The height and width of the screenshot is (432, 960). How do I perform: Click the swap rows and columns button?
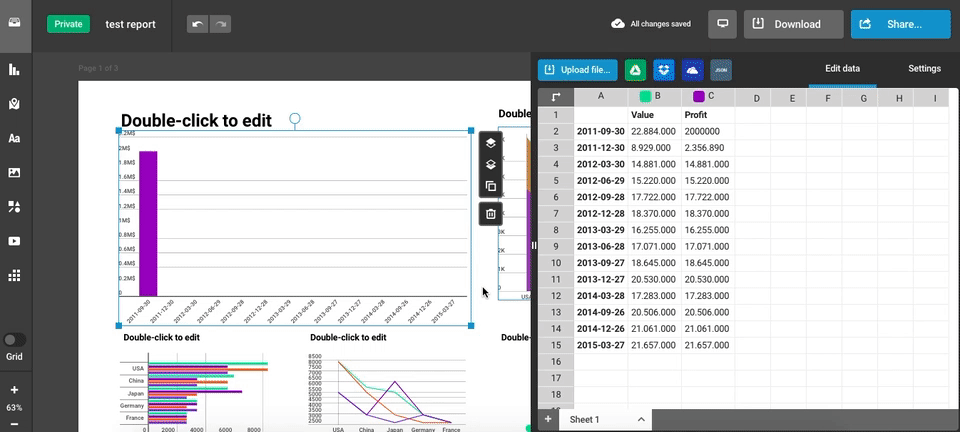click(x=556, y=97)
